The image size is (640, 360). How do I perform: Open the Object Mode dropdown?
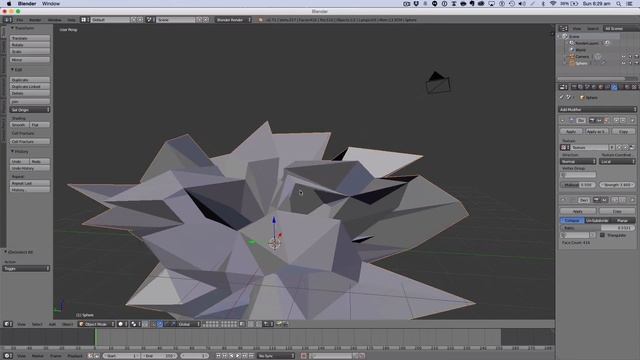click(96, 324)
